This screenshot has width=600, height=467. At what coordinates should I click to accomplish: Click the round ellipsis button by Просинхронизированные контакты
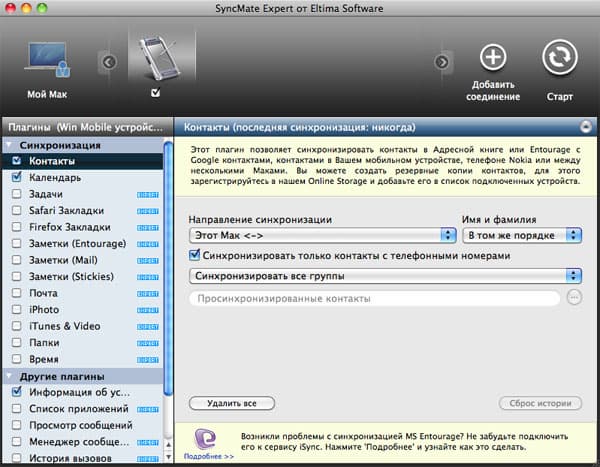pos(574,297)
